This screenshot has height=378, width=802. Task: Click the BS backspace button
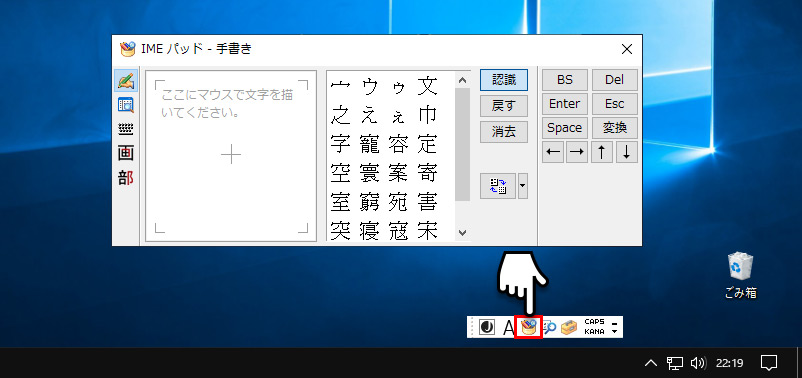(565, 80)
